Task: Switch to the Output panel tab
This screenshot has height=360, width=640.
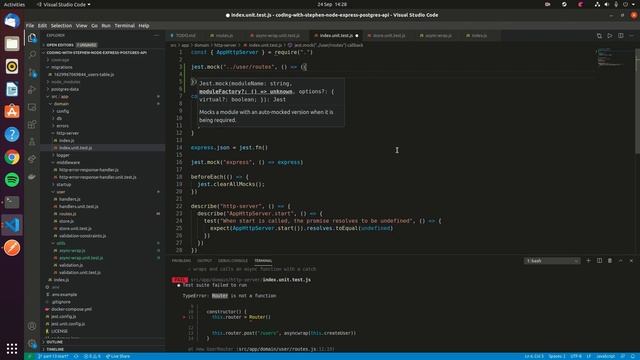Action: tap(204, 260)
